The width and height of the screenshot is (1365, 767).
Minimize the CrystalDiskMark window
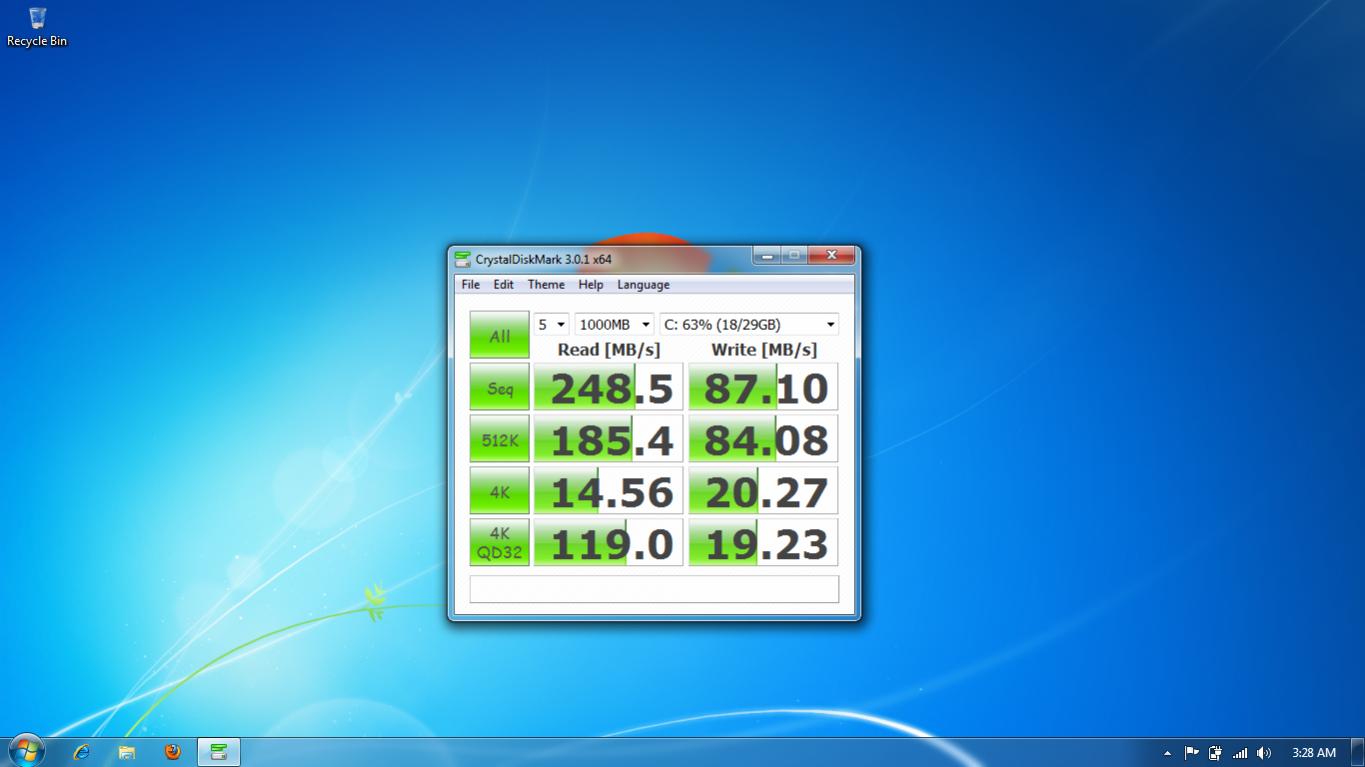(767, 256)
